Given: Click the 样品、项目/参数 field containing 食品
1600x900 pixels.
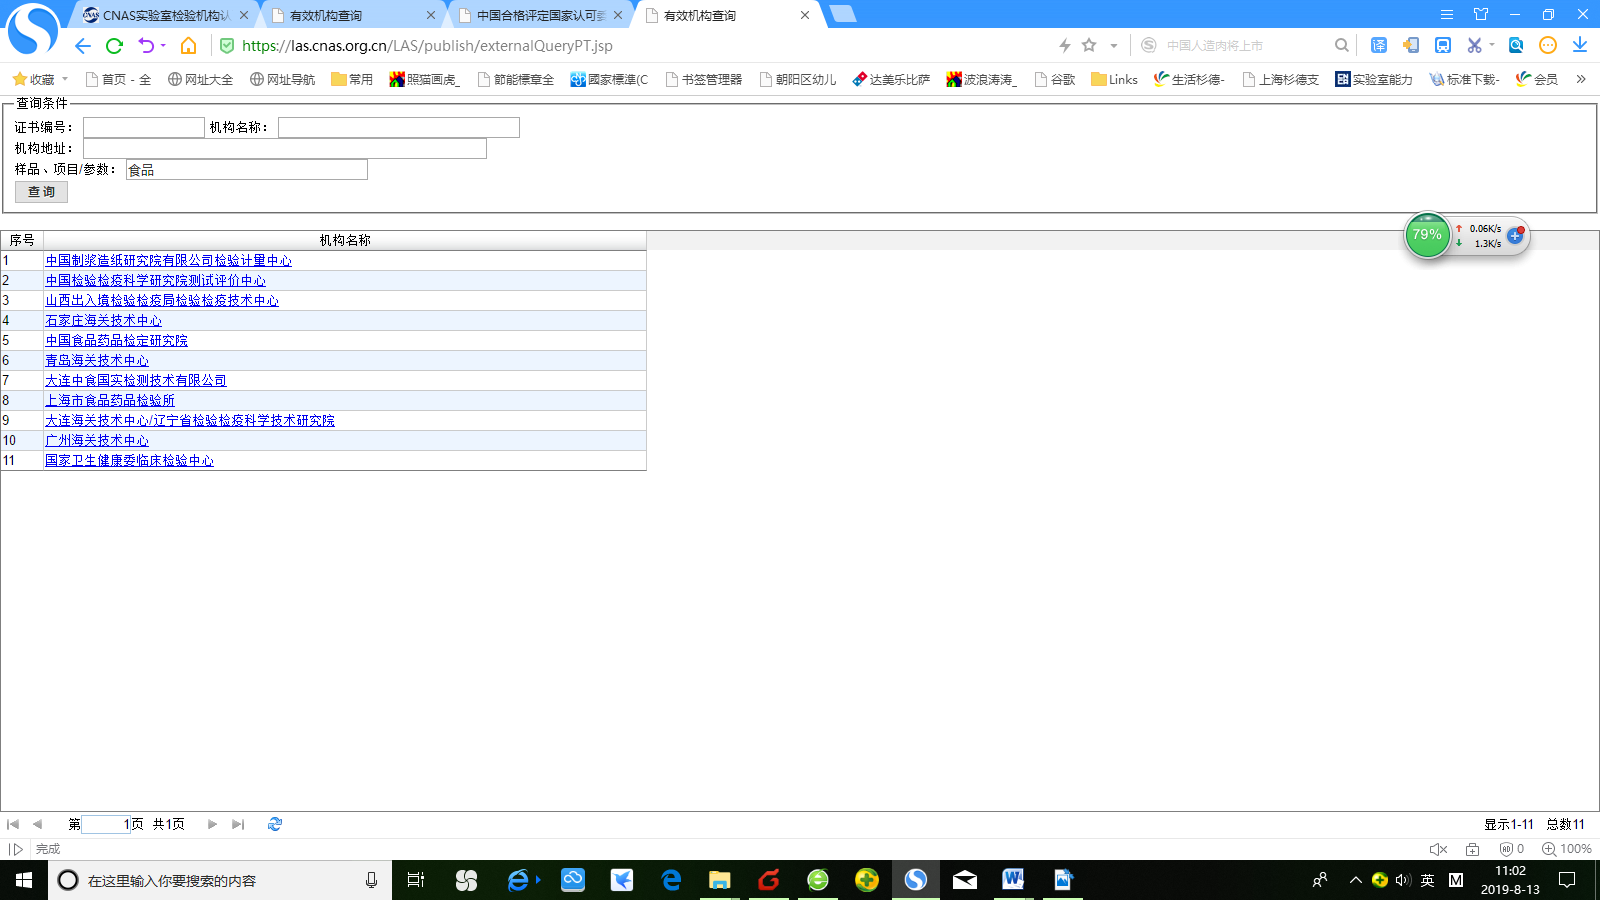Looking at the screenshot, I should click(247, 169).
